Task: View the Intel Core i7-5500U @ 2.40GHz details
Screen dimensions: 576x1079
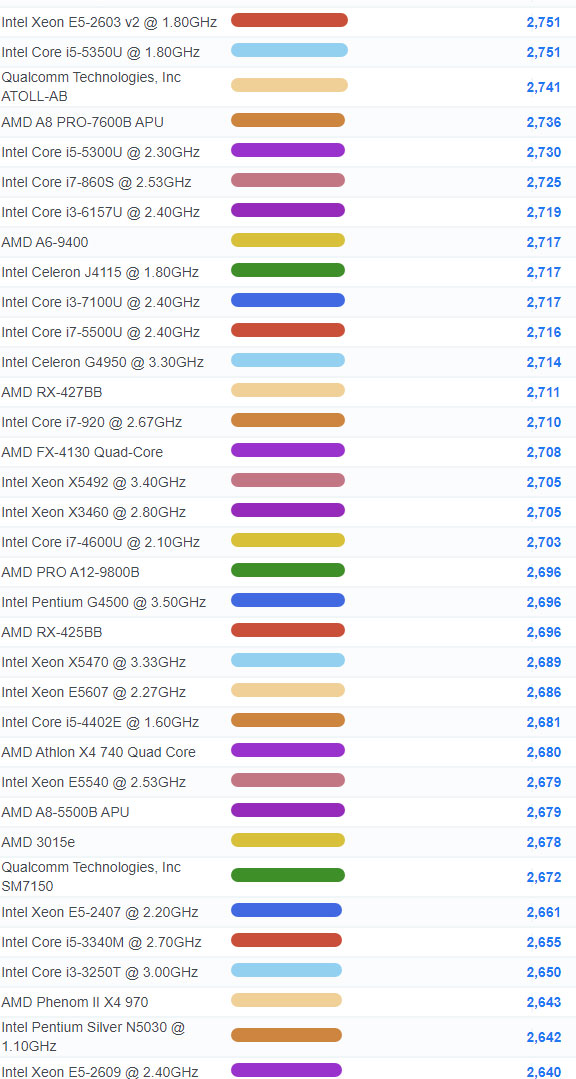Action: (100, 332)
